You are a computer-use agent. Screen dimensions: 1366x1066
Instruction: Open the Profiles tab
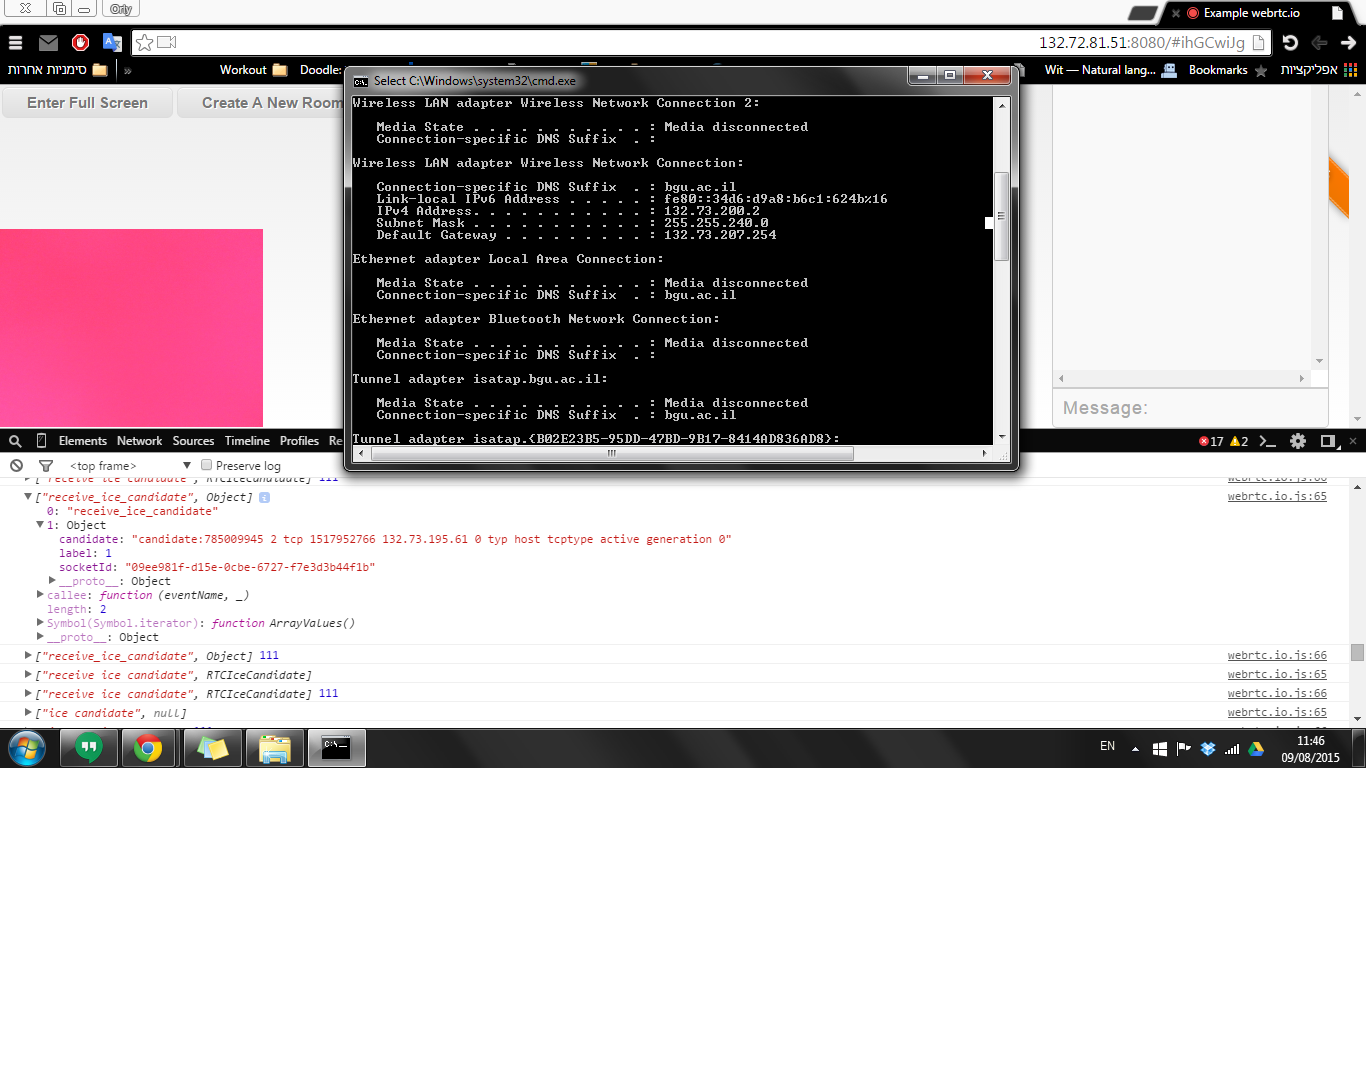299,441
